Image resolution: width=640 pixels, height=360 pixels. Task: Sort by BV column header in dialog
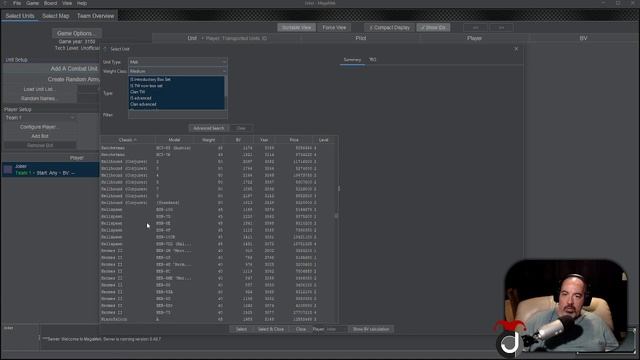238,140
